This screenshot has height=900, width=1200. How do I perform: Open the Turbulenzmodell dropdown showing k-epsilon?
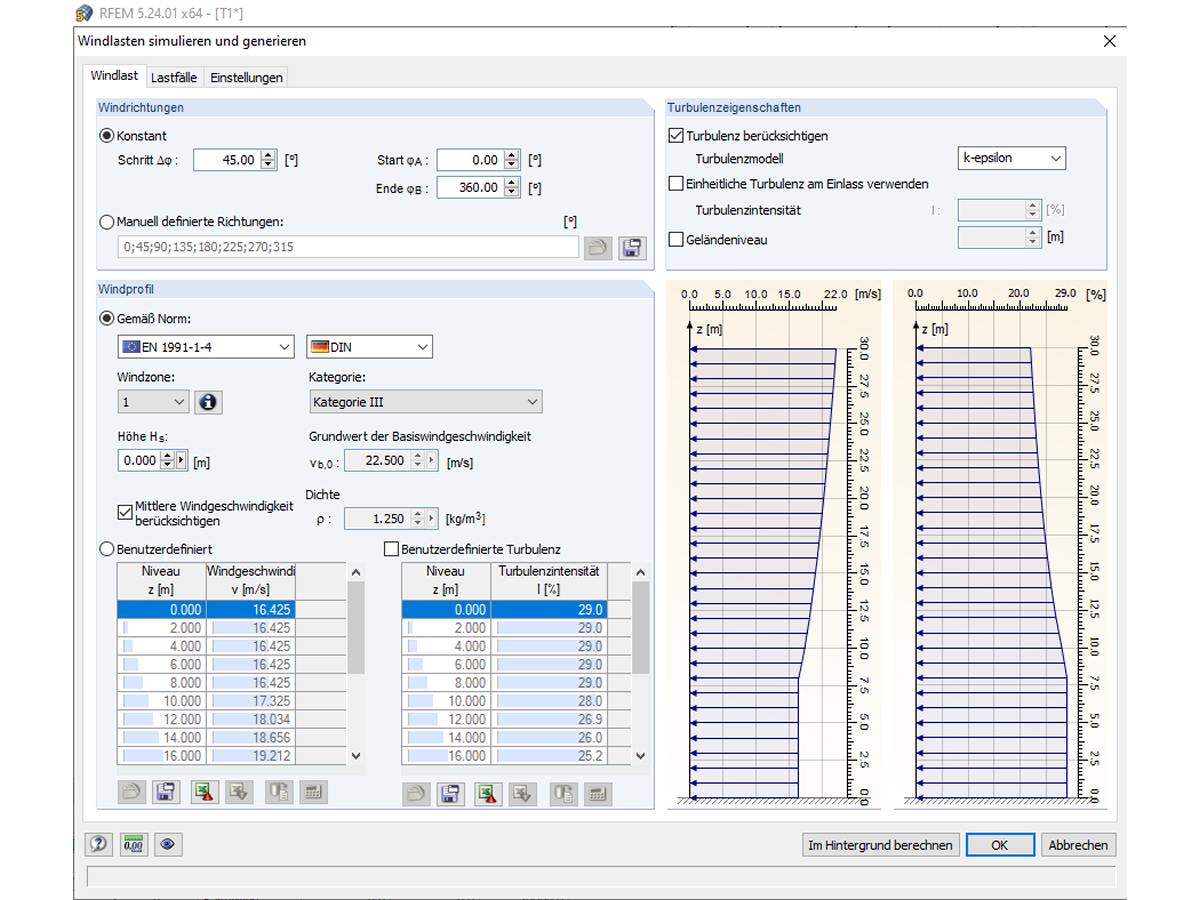[1011, 157]
